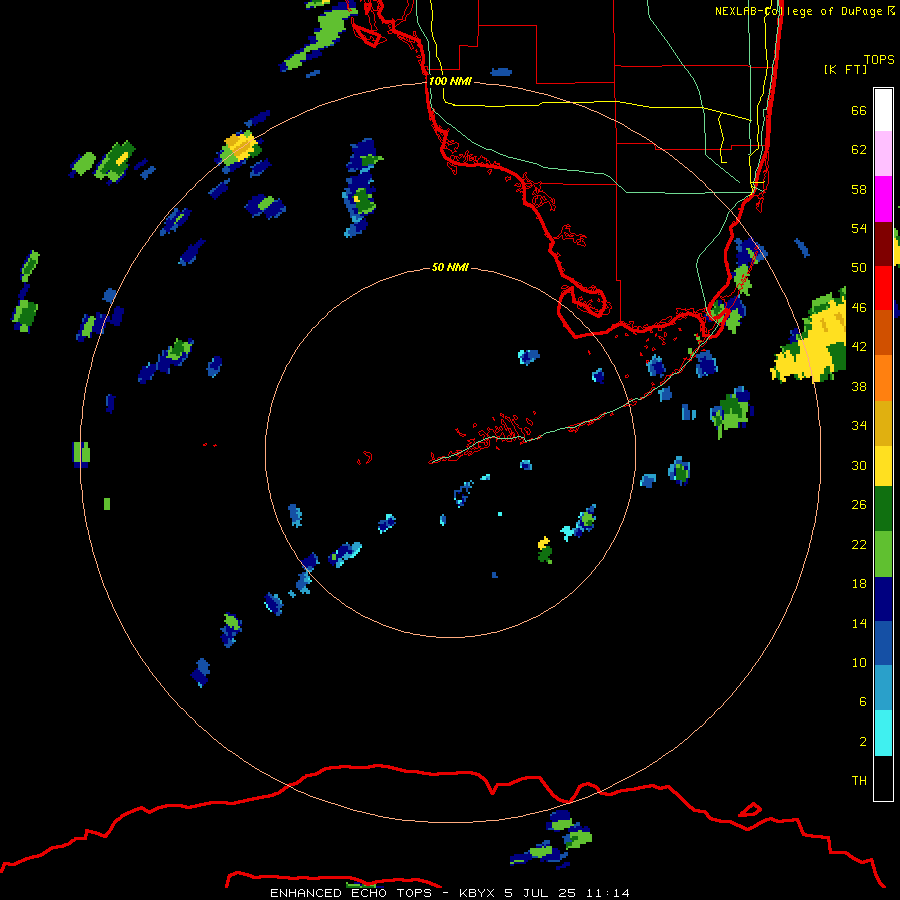This screenshot has height=900, width=900.
Task: Click legend value "26"
Action: (859, 505)
